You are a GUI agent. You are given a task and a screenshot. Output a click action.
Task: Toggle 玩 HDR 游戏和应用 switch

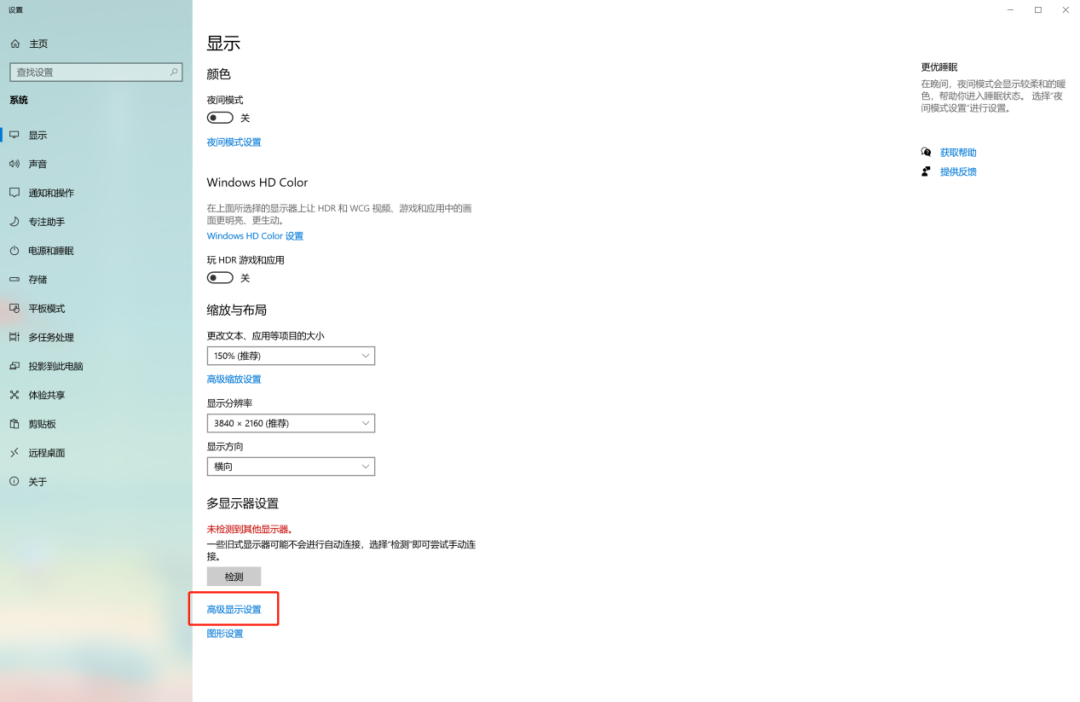(x=220, y=278)
